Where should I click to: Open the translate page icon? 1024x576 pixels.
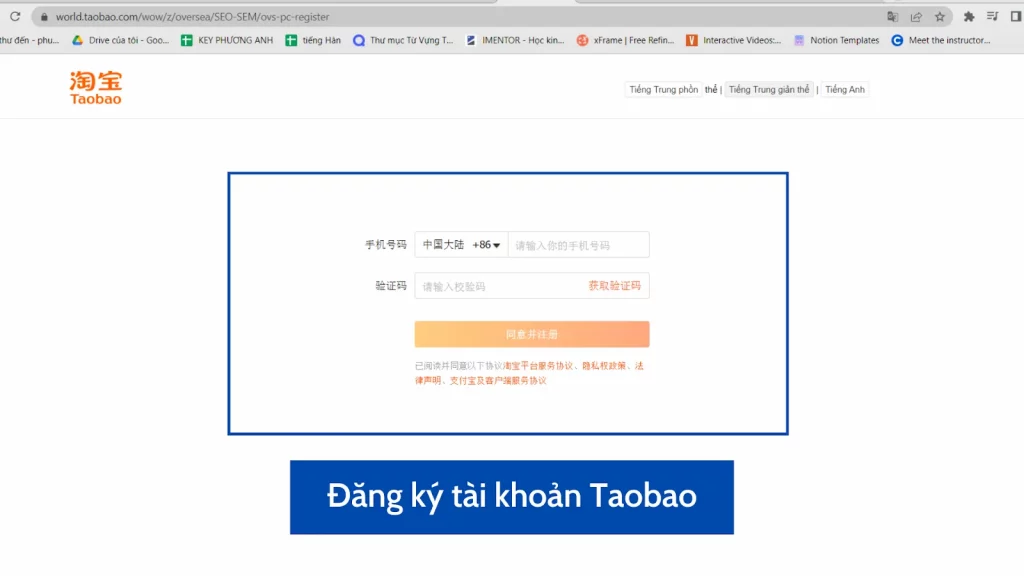click(892, 17)
